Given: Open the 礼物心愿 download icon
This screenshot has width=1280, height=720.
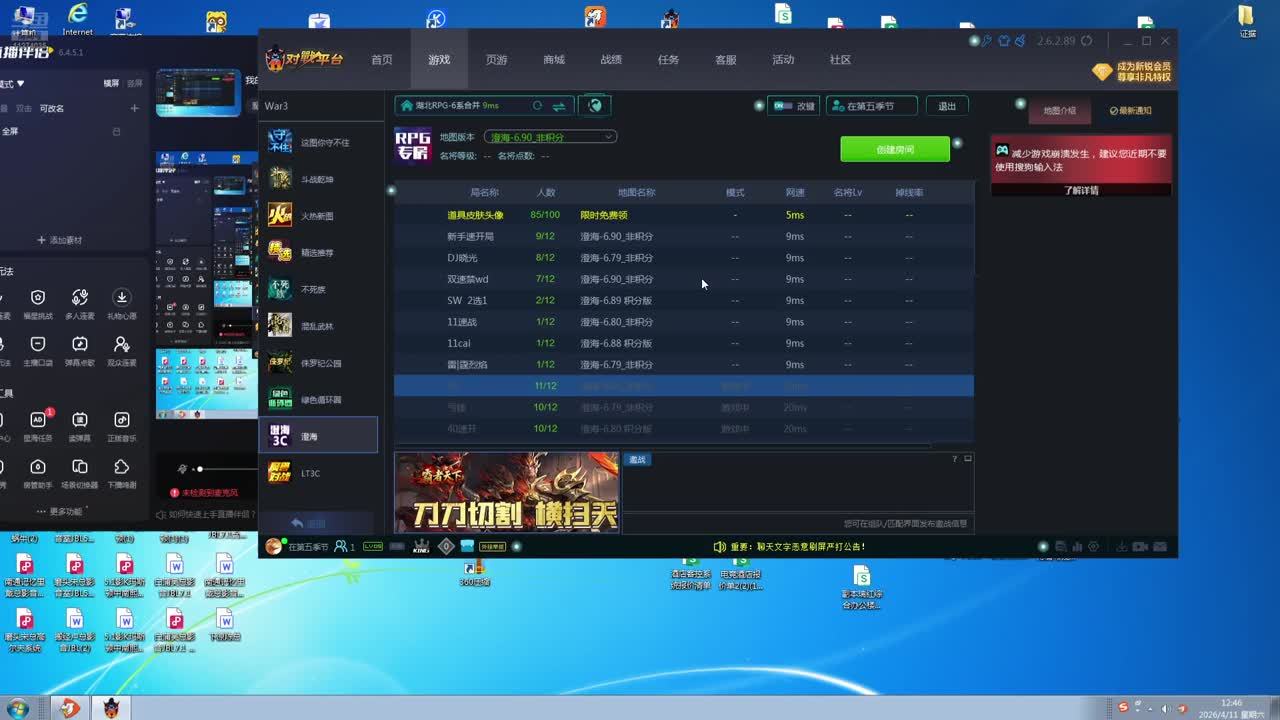Looking at the screenshot, I should [121, 303].
